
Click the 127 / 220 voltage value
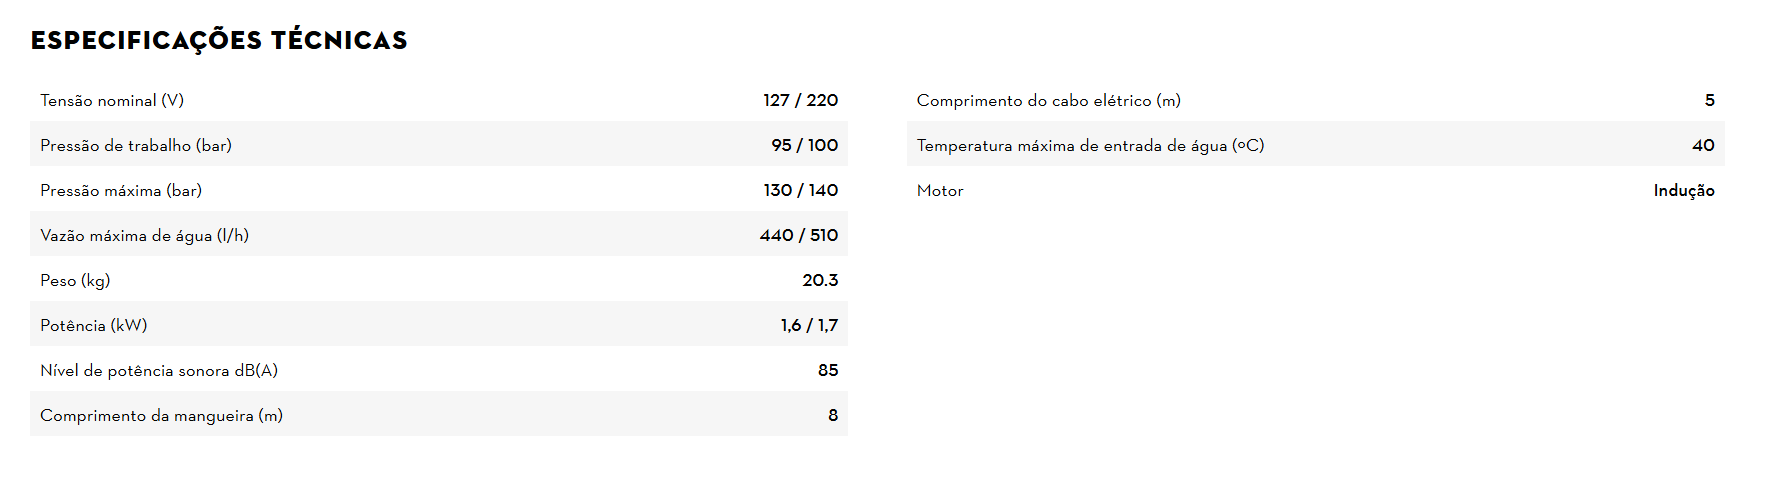tap(800, 100)
